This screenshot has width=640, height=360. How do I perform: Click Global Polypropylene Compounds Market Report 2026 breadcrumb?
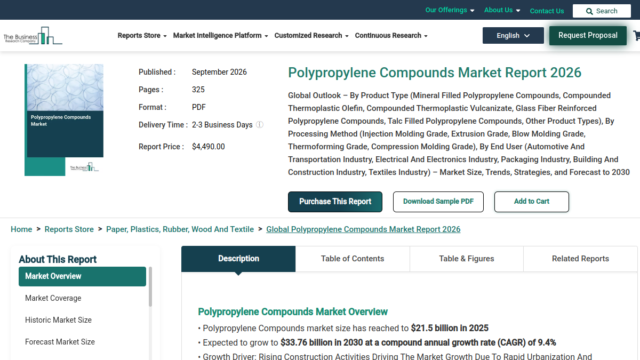[363, 229]
